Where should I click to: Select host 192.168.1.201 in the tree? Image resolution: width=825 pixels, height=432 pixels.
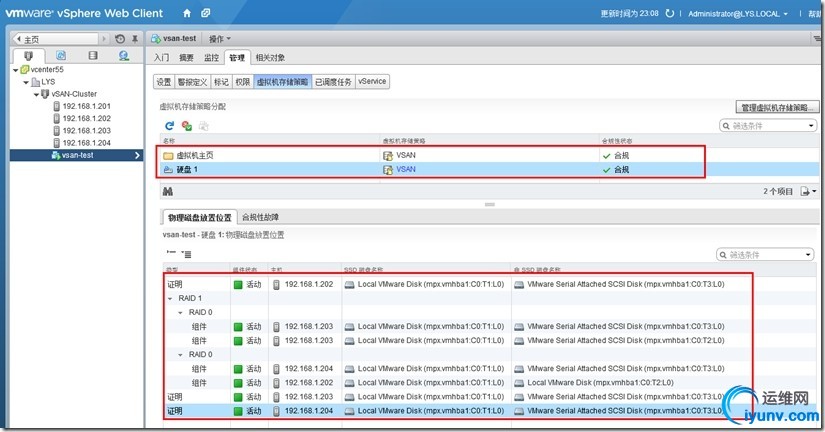[86, 106]
